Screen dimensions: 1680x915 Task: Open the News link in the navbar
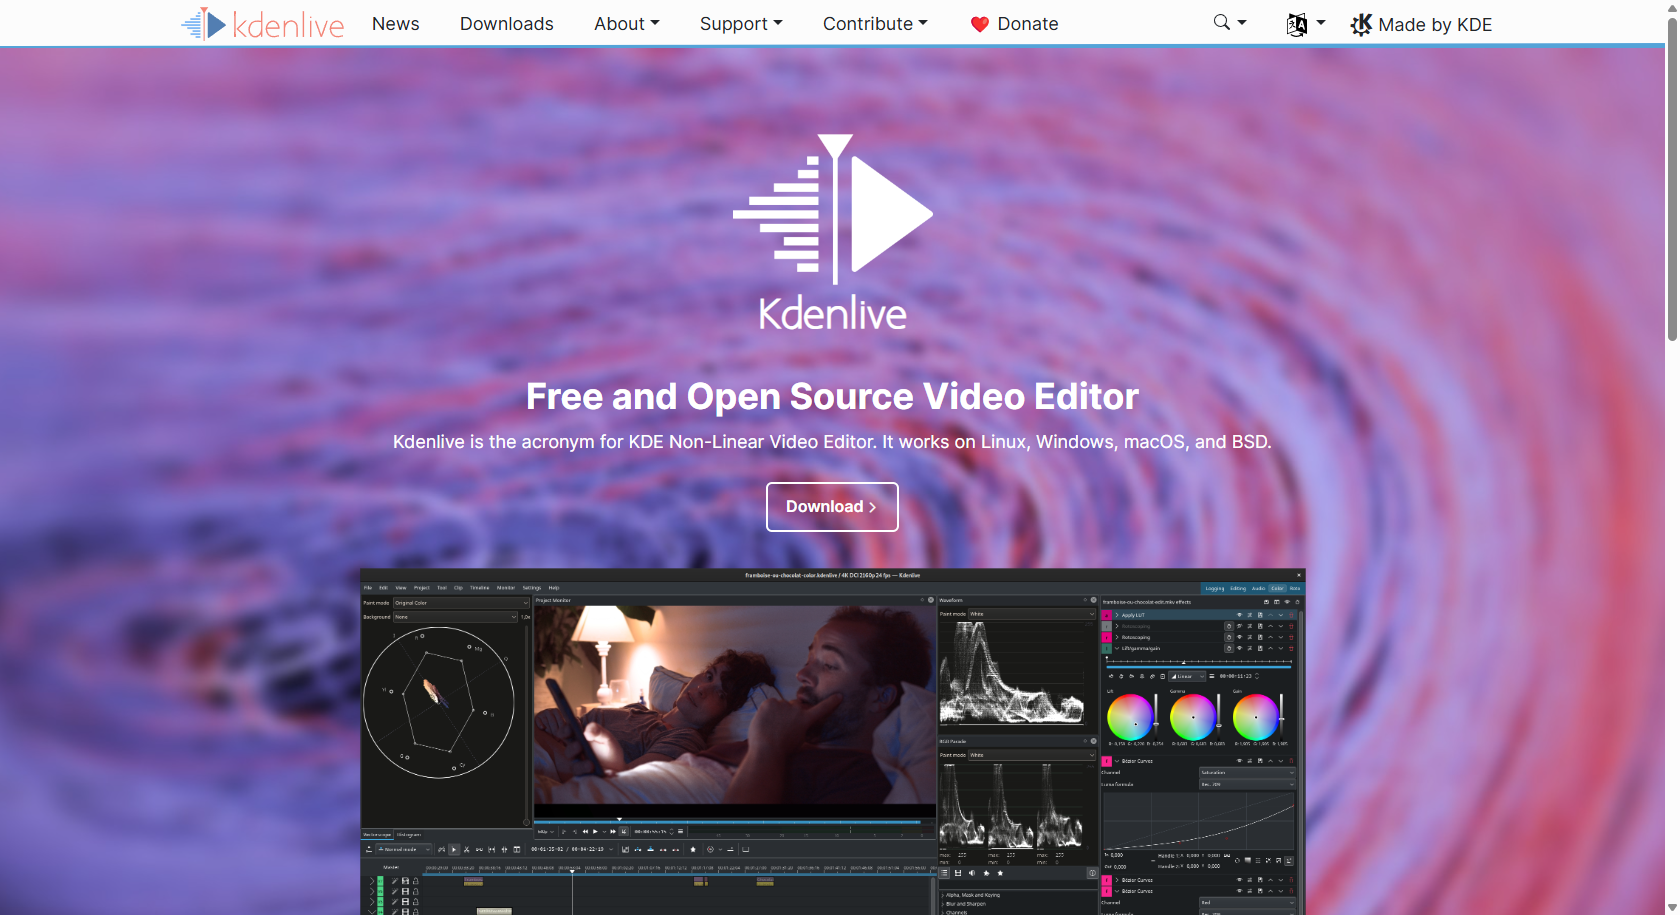(395, 23)
